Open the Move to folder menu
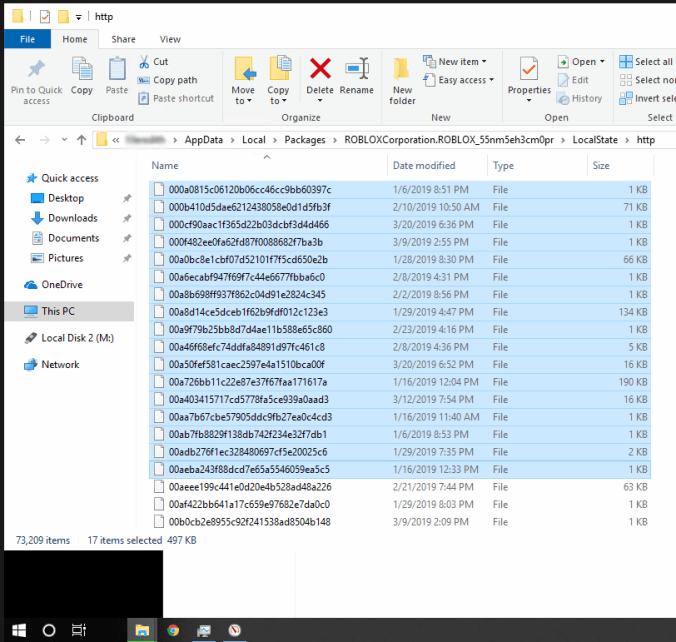 [243, 81]
